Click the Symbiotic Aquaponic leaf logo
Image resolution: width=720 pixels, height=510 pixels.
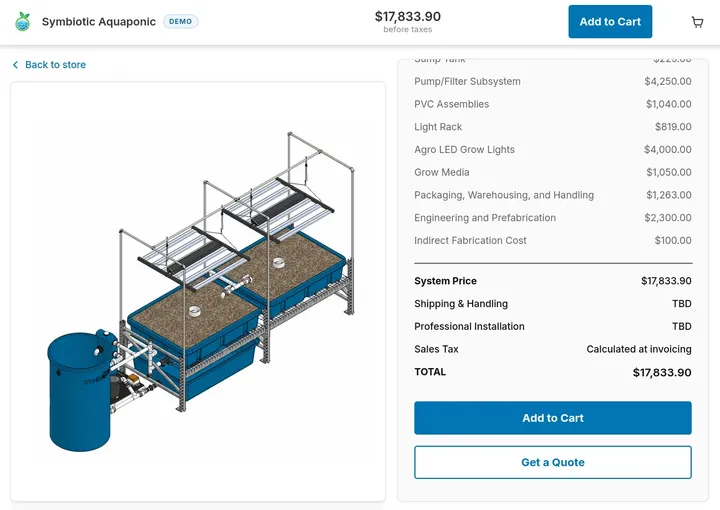22,22
